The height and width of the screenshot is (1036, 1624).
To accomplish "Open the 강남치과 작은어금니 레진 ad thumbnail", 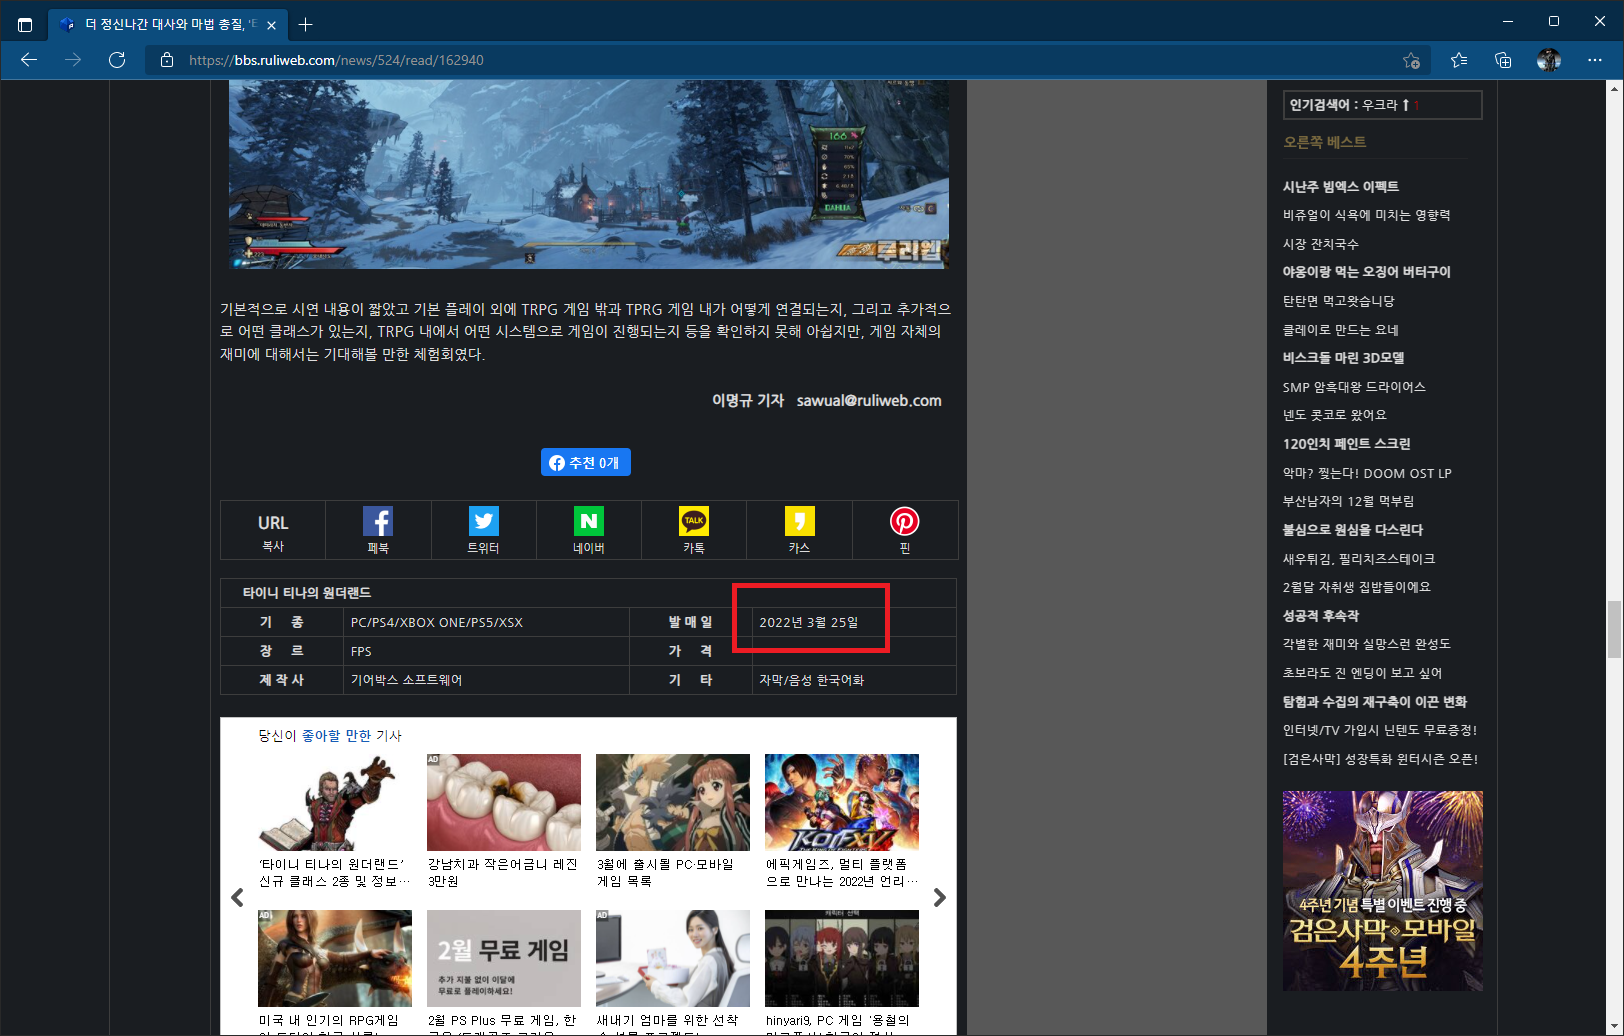I will coord(503,802).
